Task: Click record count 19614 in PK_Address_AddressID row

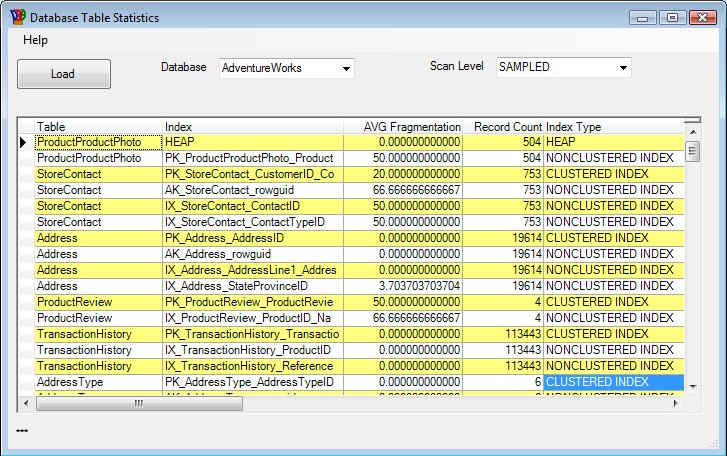Action: 503,238
